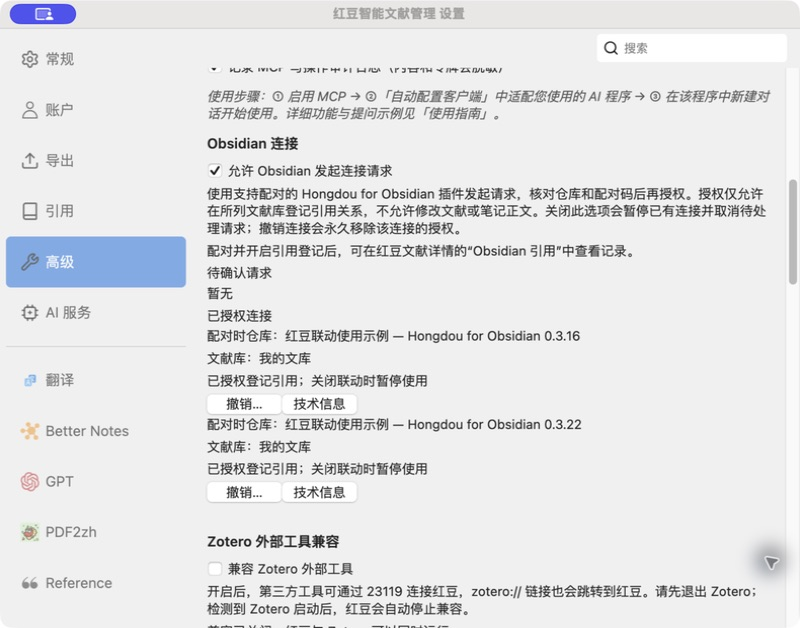Open the 导出 settings pane
This screenshot has width=800, height=628.
click(x=96, y=161)
